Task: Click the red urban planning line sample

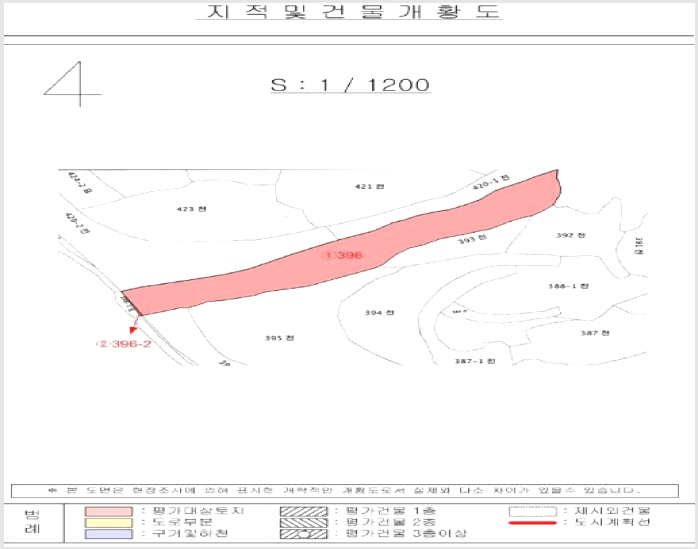Action: 532,523
